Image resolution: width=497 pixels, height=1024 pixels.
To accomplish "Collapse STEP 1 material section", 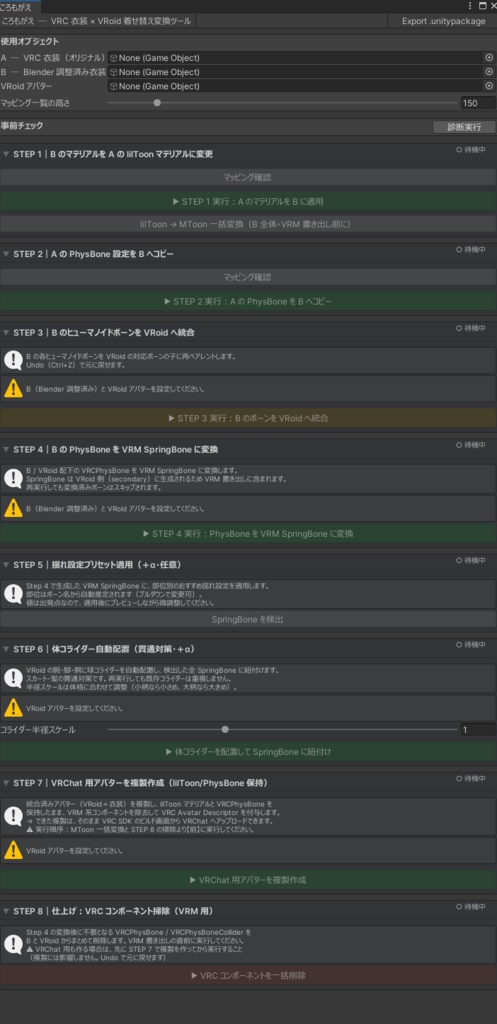I will click(x=6, y=155).
